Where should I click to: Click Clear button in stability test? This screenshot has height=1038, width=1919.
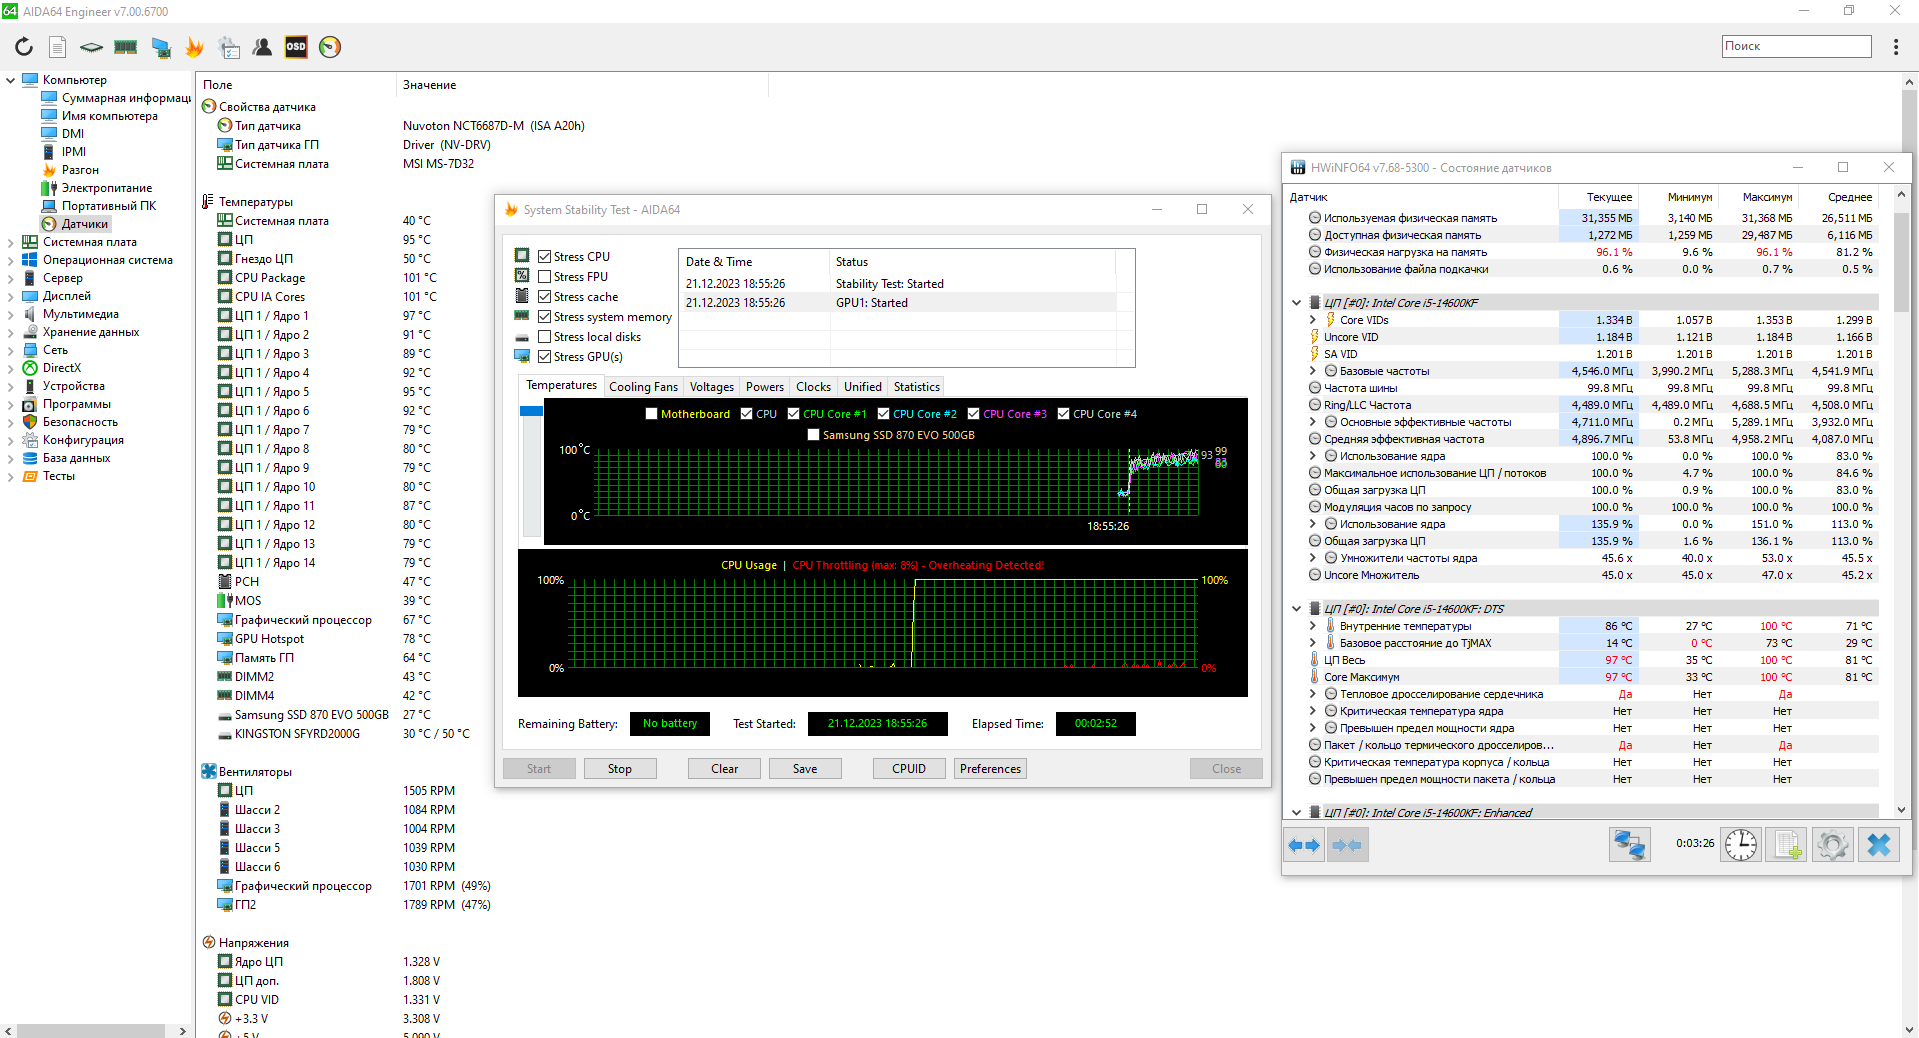point(724,769)
